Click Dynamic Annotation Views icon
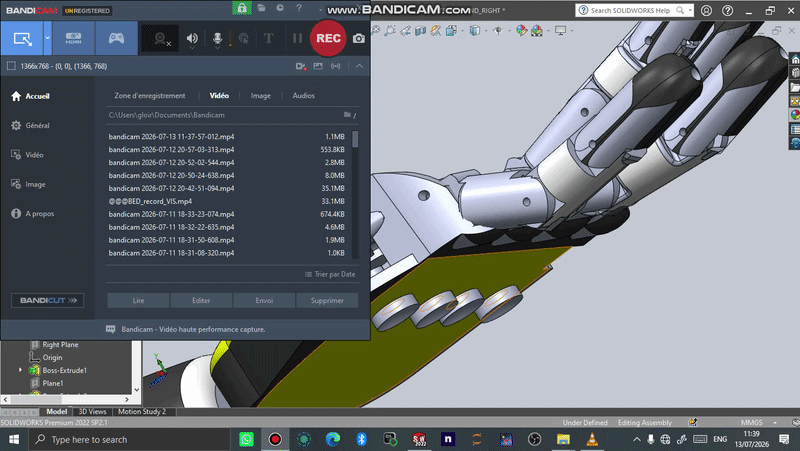800x451 pixels. click(436, 31)
